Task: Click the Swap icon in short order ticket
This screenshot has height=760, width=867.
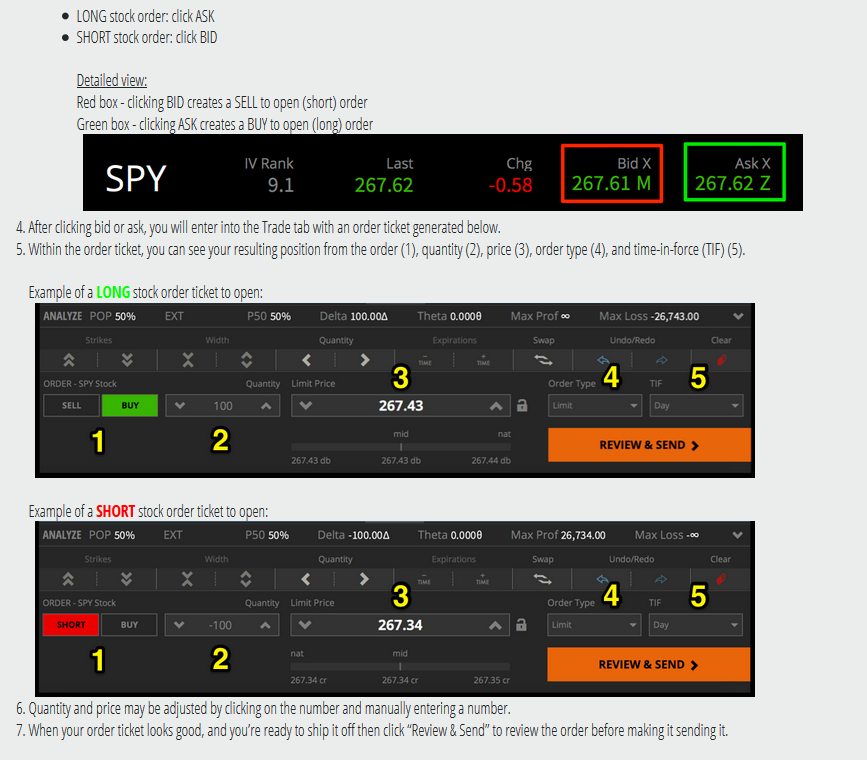Action: 542,579
